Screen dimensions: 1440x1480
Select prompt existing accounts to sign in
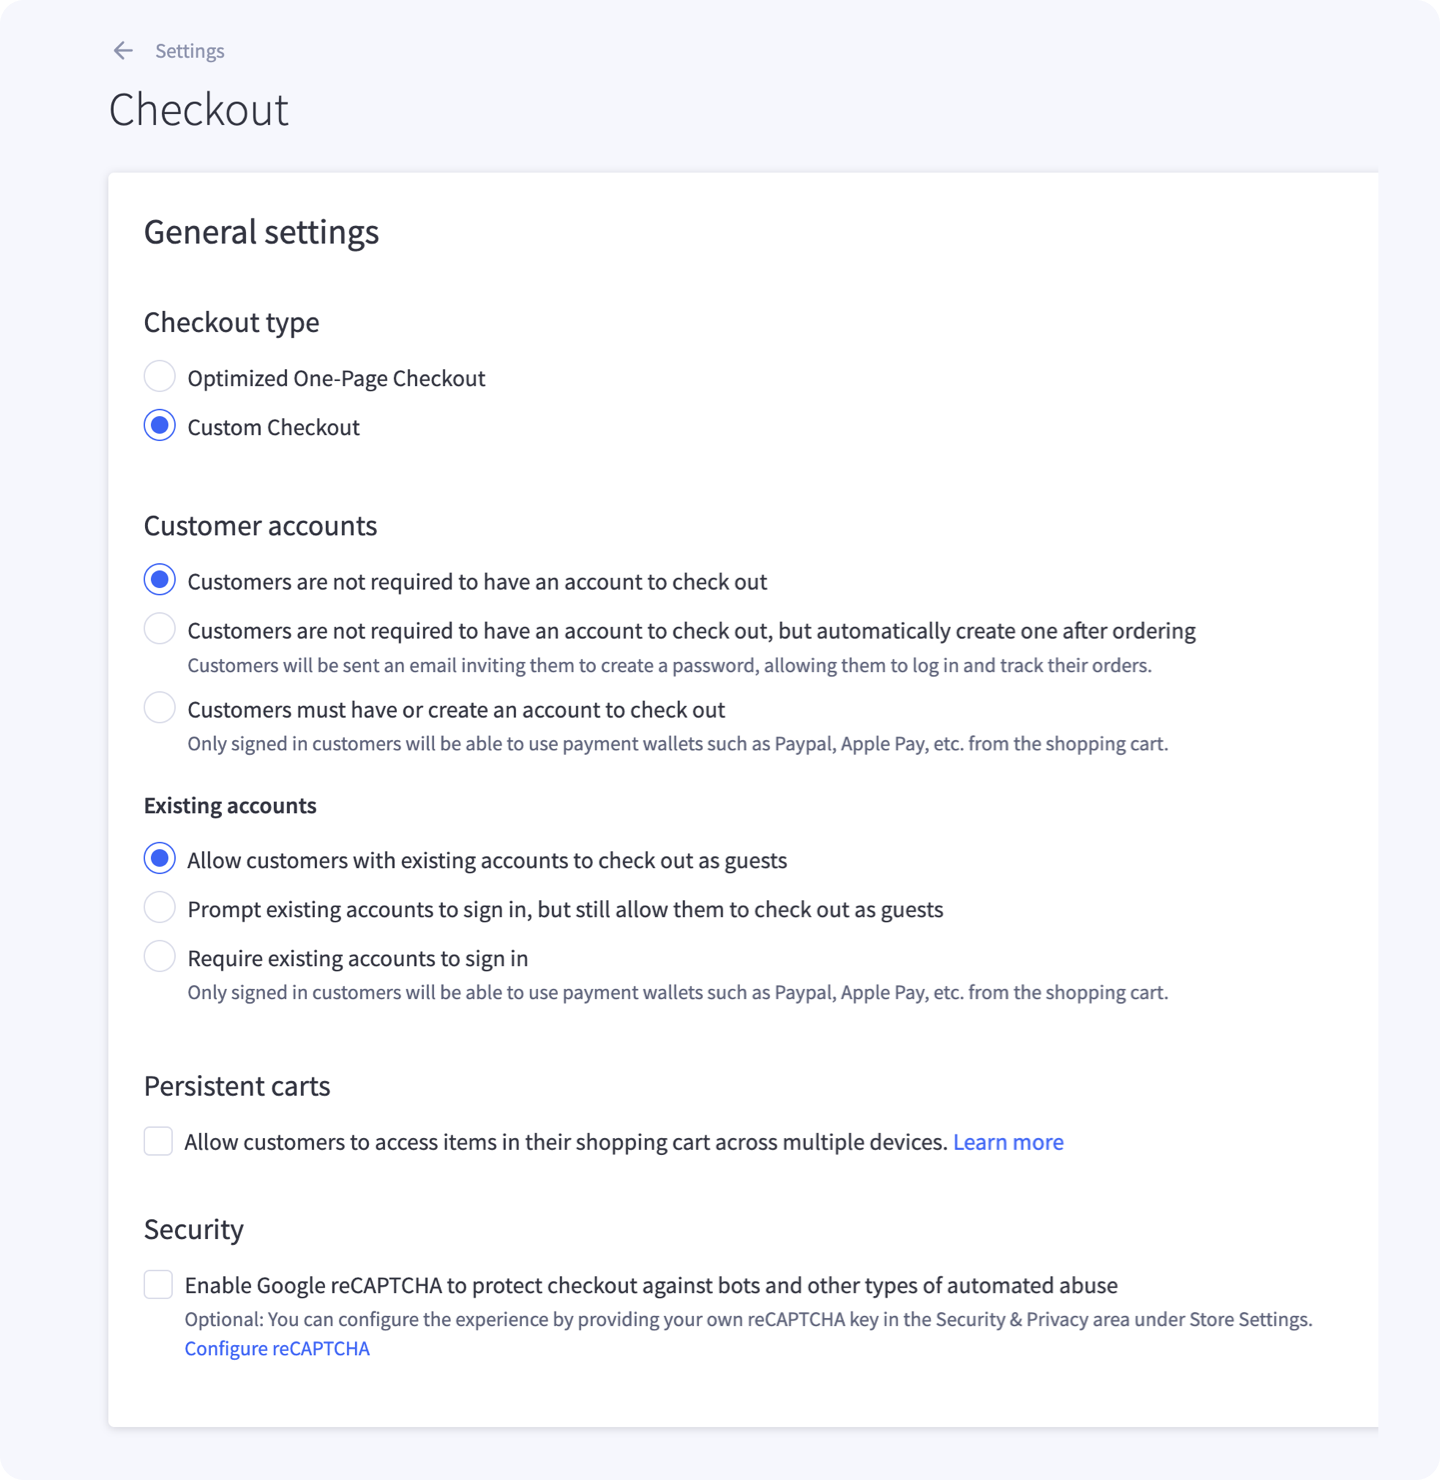tap(159, 908)
